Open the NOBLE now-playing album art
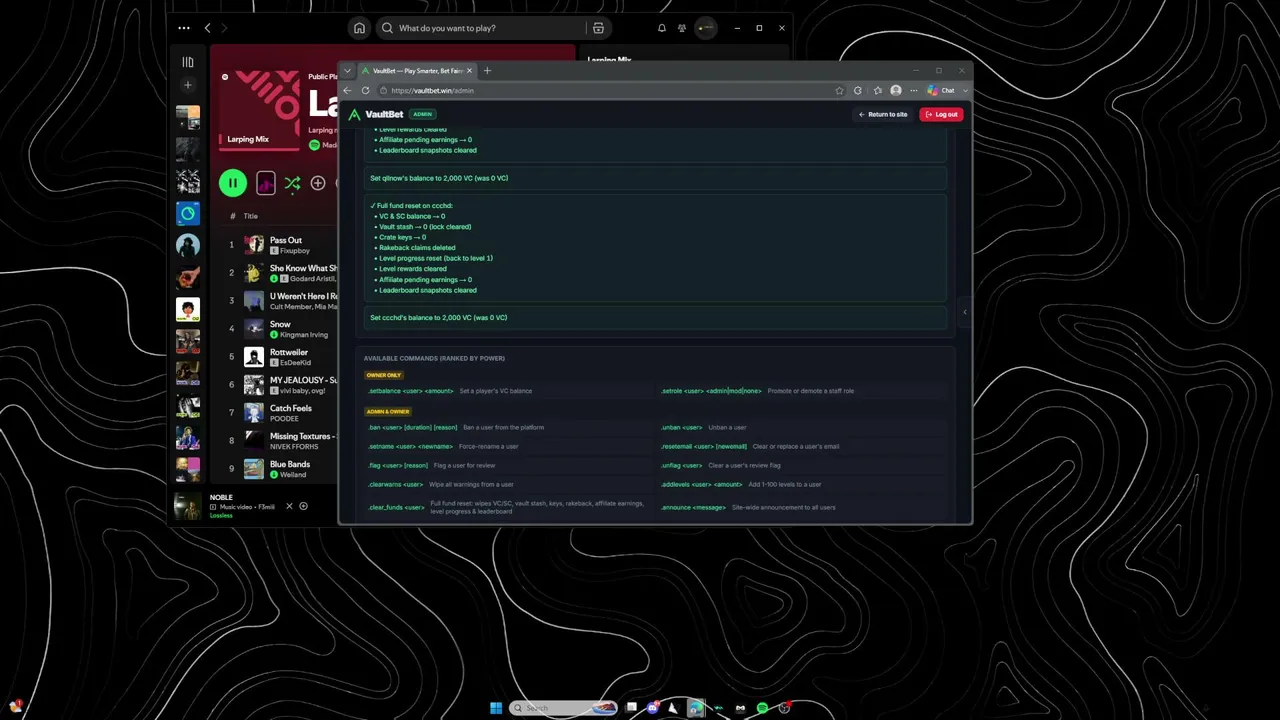1280x720 pixels. (x=188, y=507)
